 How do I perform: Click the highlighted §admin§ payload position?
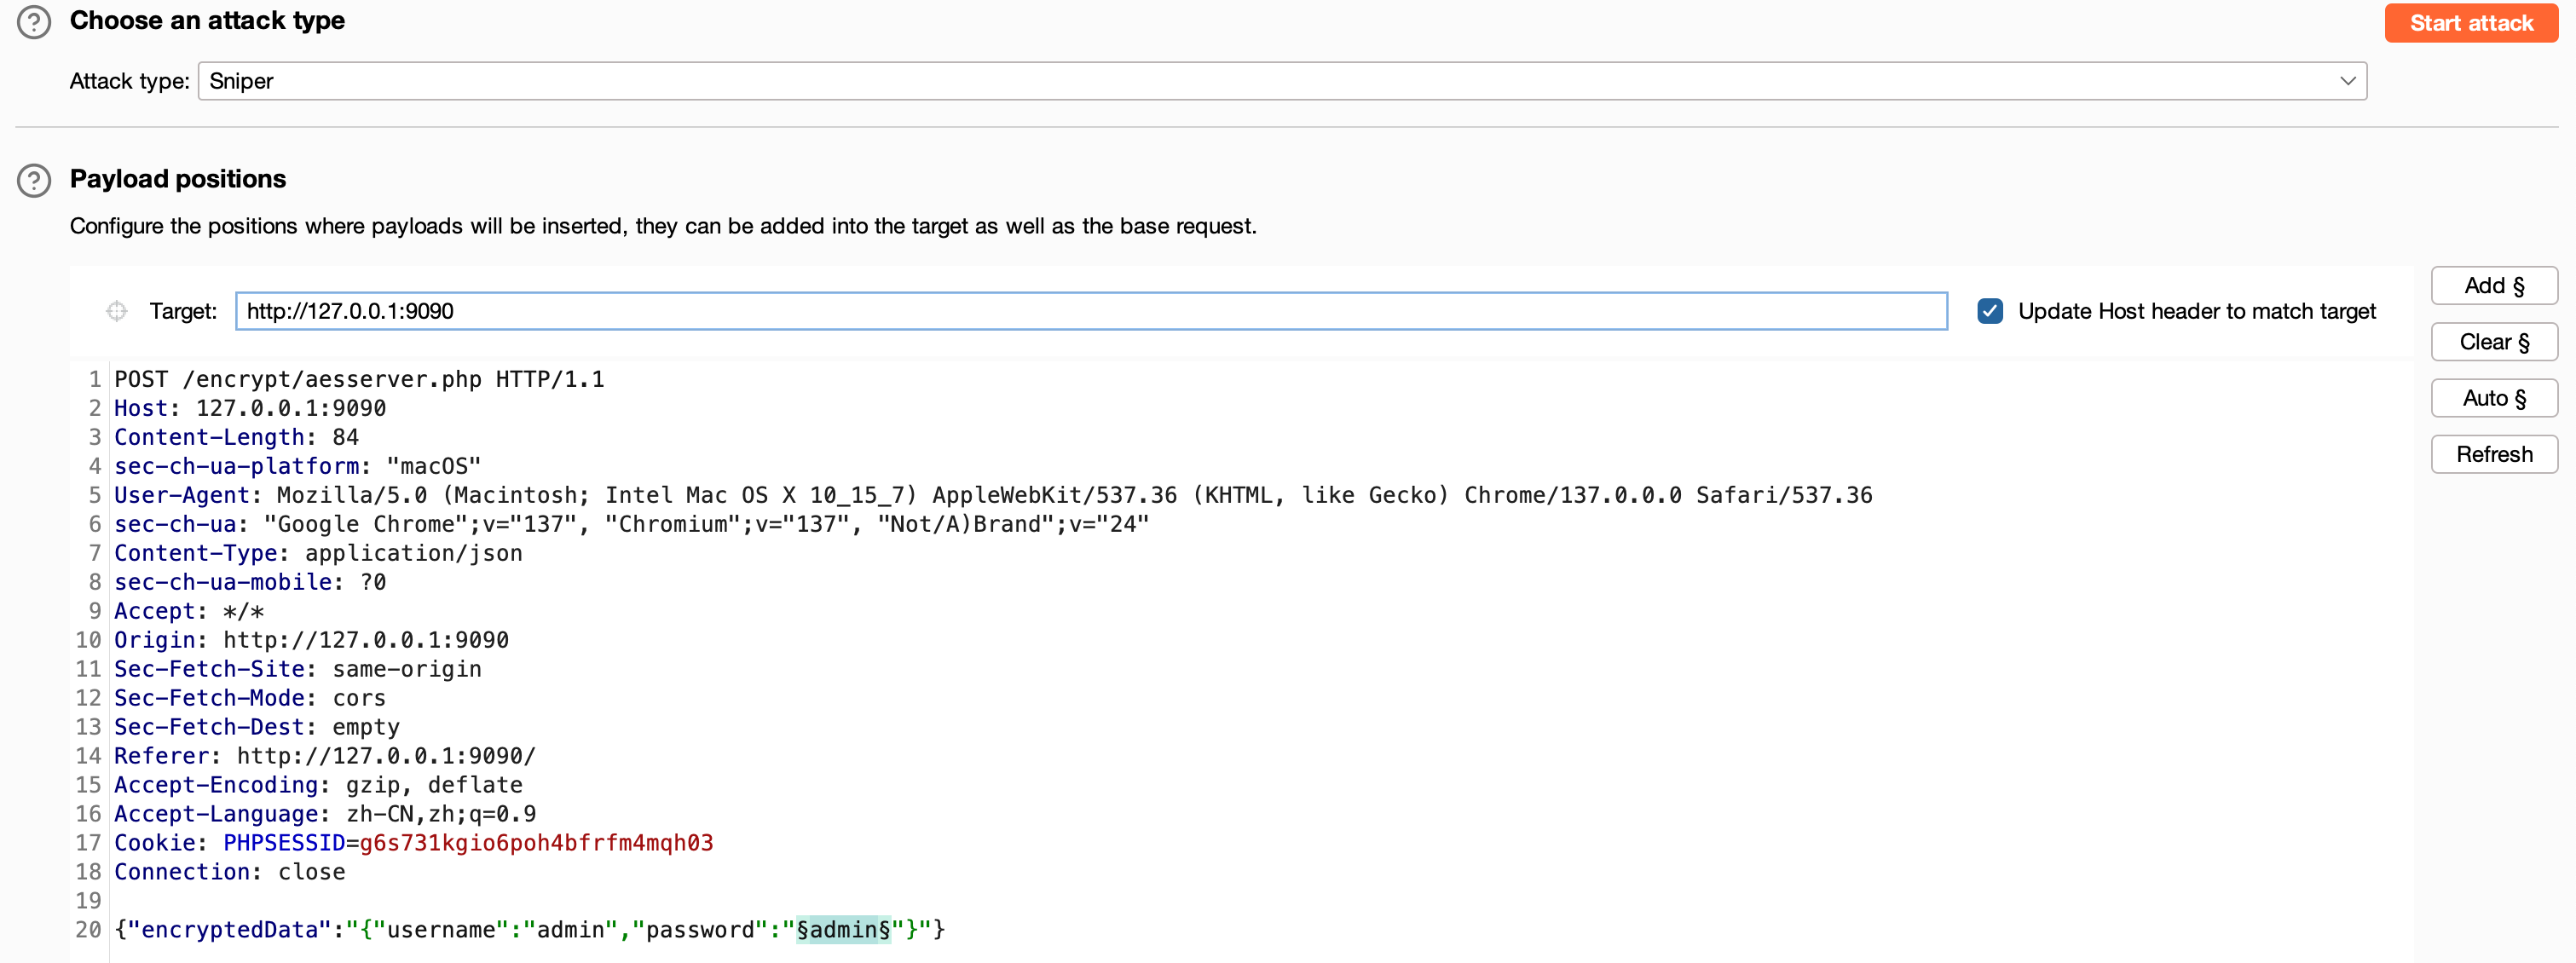point(843,930)
